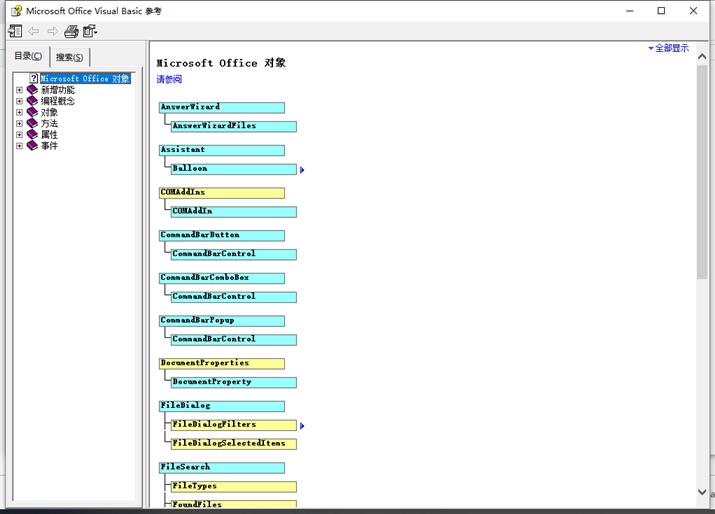Open the 请参阅 link
Image resolution: width=715 pixels, height=514 pixels.
click(169, 79)
